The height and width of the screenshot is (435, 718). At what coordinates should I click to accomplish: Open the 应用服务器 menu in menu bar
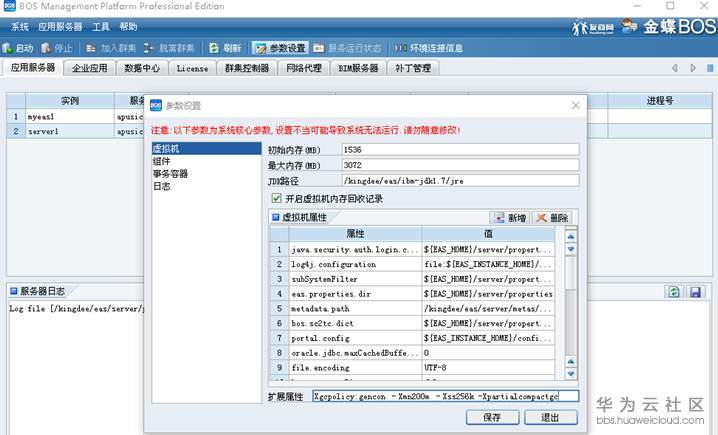point(60,27)
